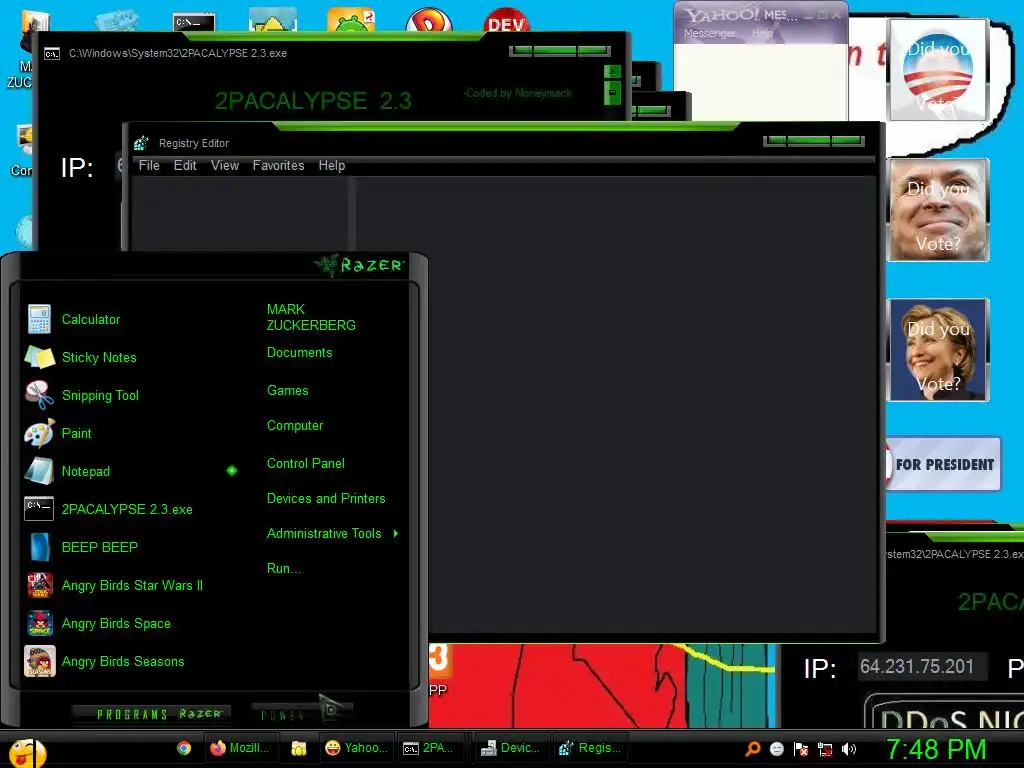Click console scrollbar up arrow button
The height and width of the screenshot is (768, 1024).
[x=612, y=72]
